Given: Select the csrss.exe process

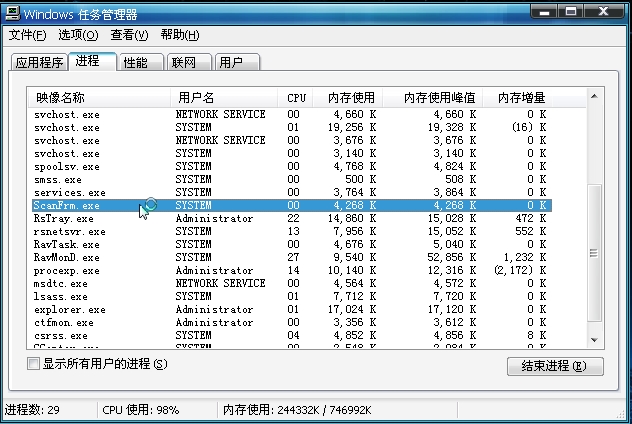Looking at the screenshot, I should pyautogui.click(x=292, y=335).
